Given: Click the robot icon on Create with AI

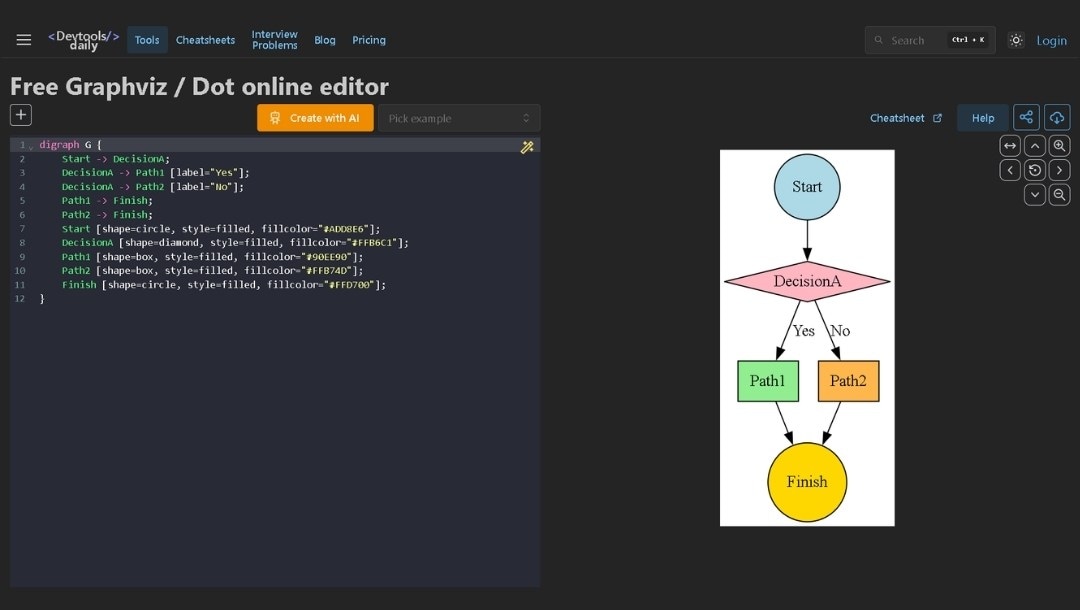Looking at the screenshot, I should 275,118.
